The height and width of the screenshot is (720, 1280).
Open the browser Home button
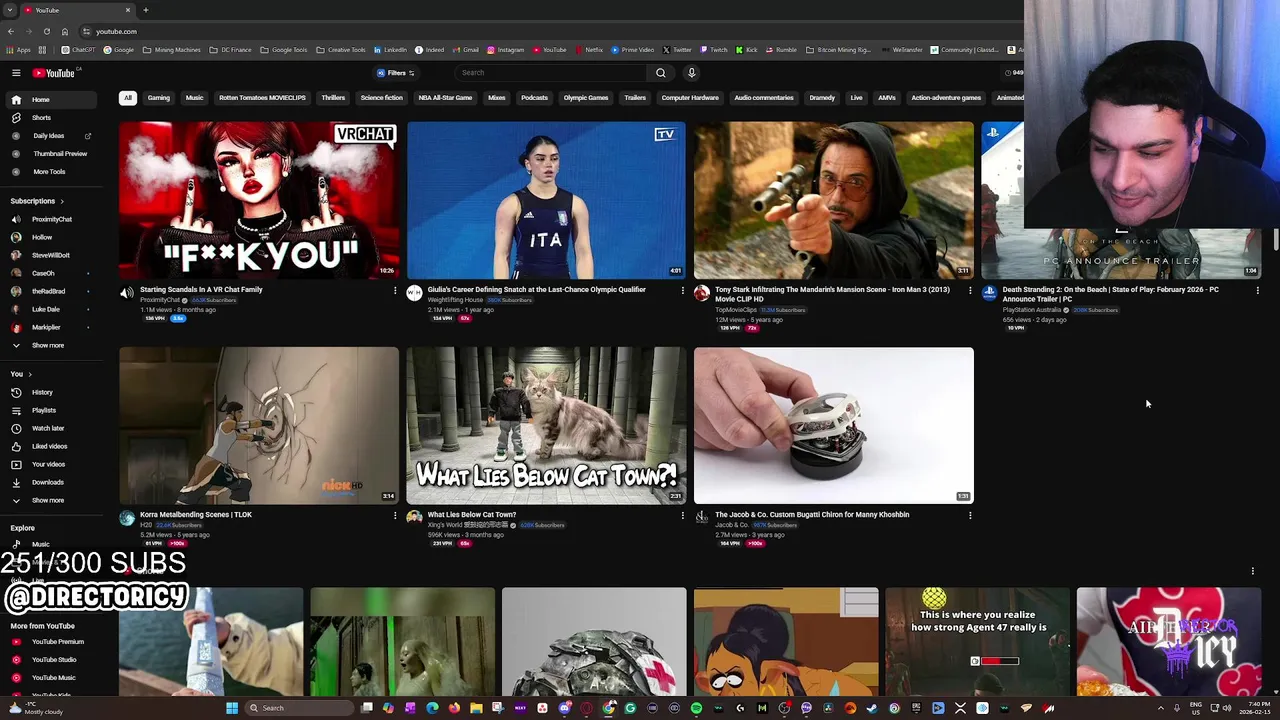65,31
